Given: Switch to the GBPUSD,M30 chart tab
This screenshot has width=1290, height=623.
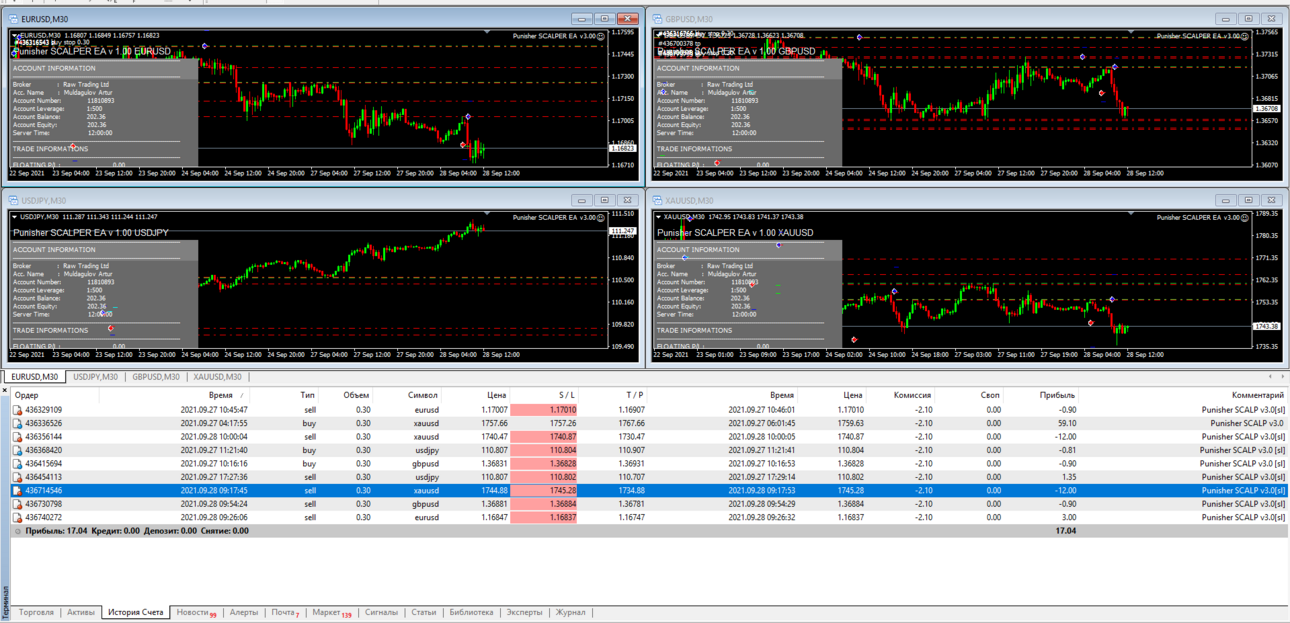Looking at the screenshot, I should 156,377.
